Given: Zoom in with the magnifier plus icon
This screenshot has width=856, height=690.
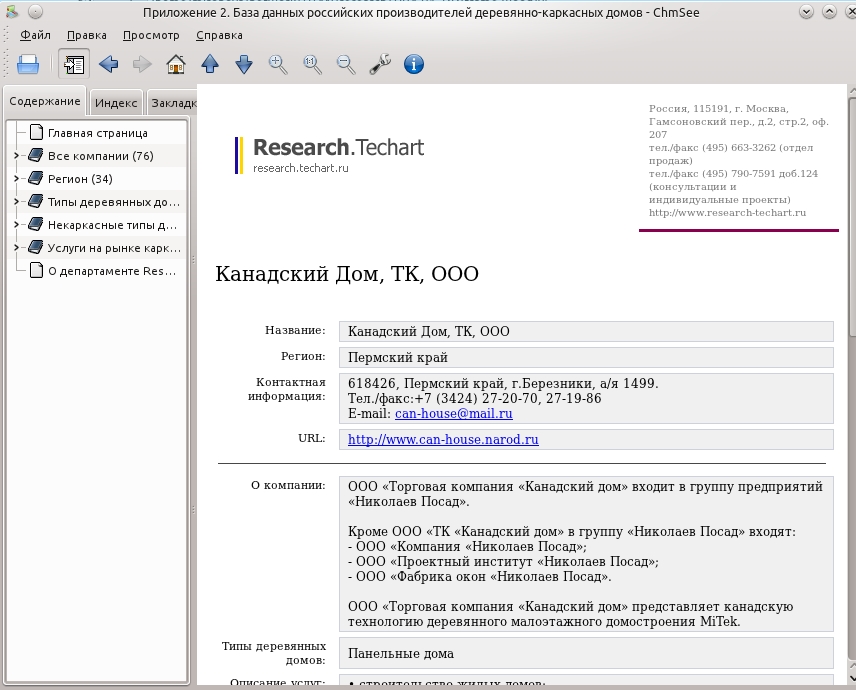Looking at the screenshot, I should 278,64.
